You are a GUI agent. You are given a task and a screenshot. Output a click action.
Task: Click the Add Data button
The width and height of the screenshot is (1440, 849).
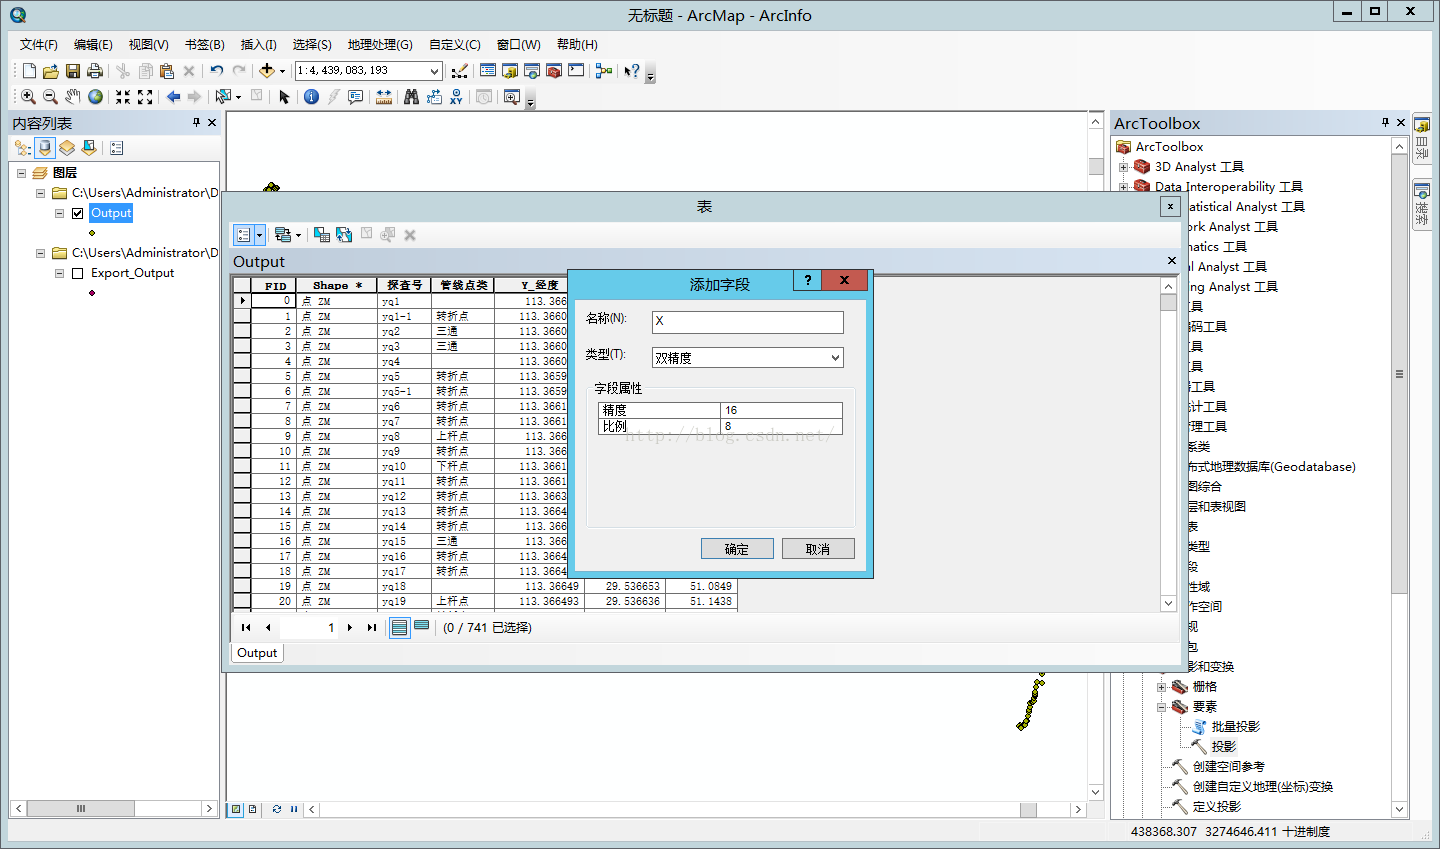267,71
